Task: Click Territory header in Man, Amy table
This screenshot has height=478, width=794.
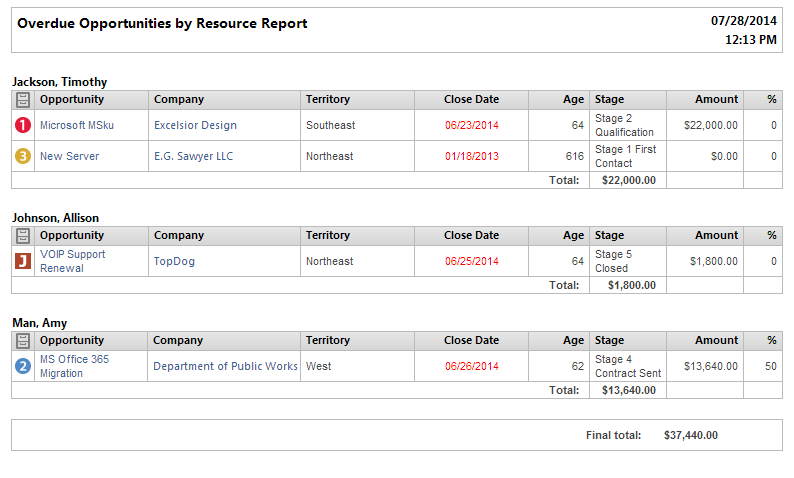Action: tap(328, 340)
